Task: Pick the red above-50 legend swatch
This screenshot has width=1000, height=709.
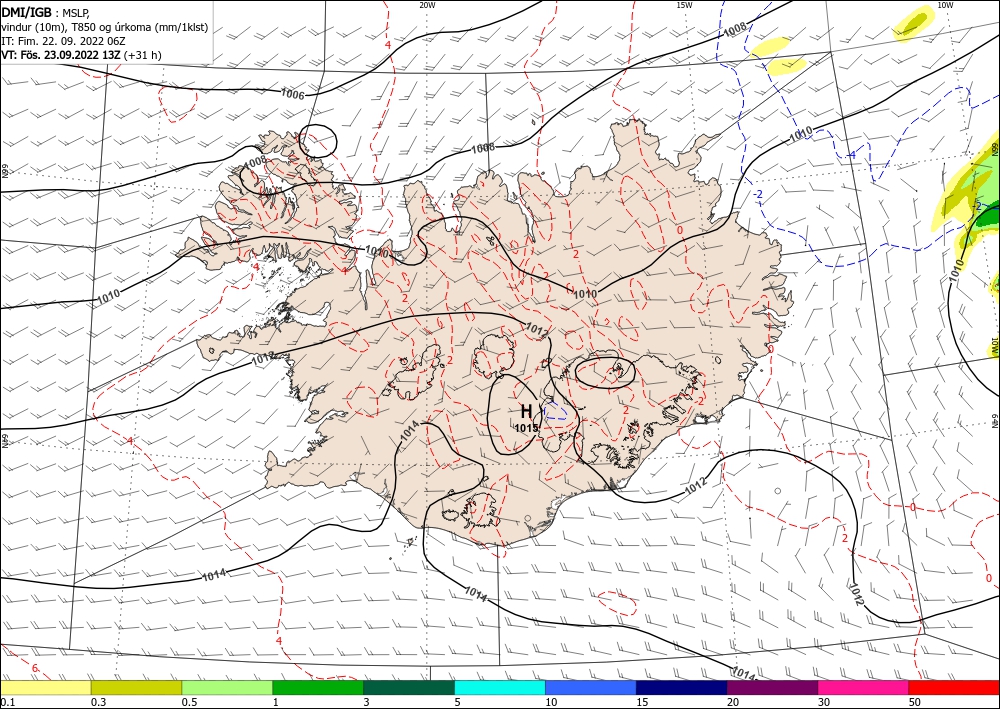Action: (954, 687)
